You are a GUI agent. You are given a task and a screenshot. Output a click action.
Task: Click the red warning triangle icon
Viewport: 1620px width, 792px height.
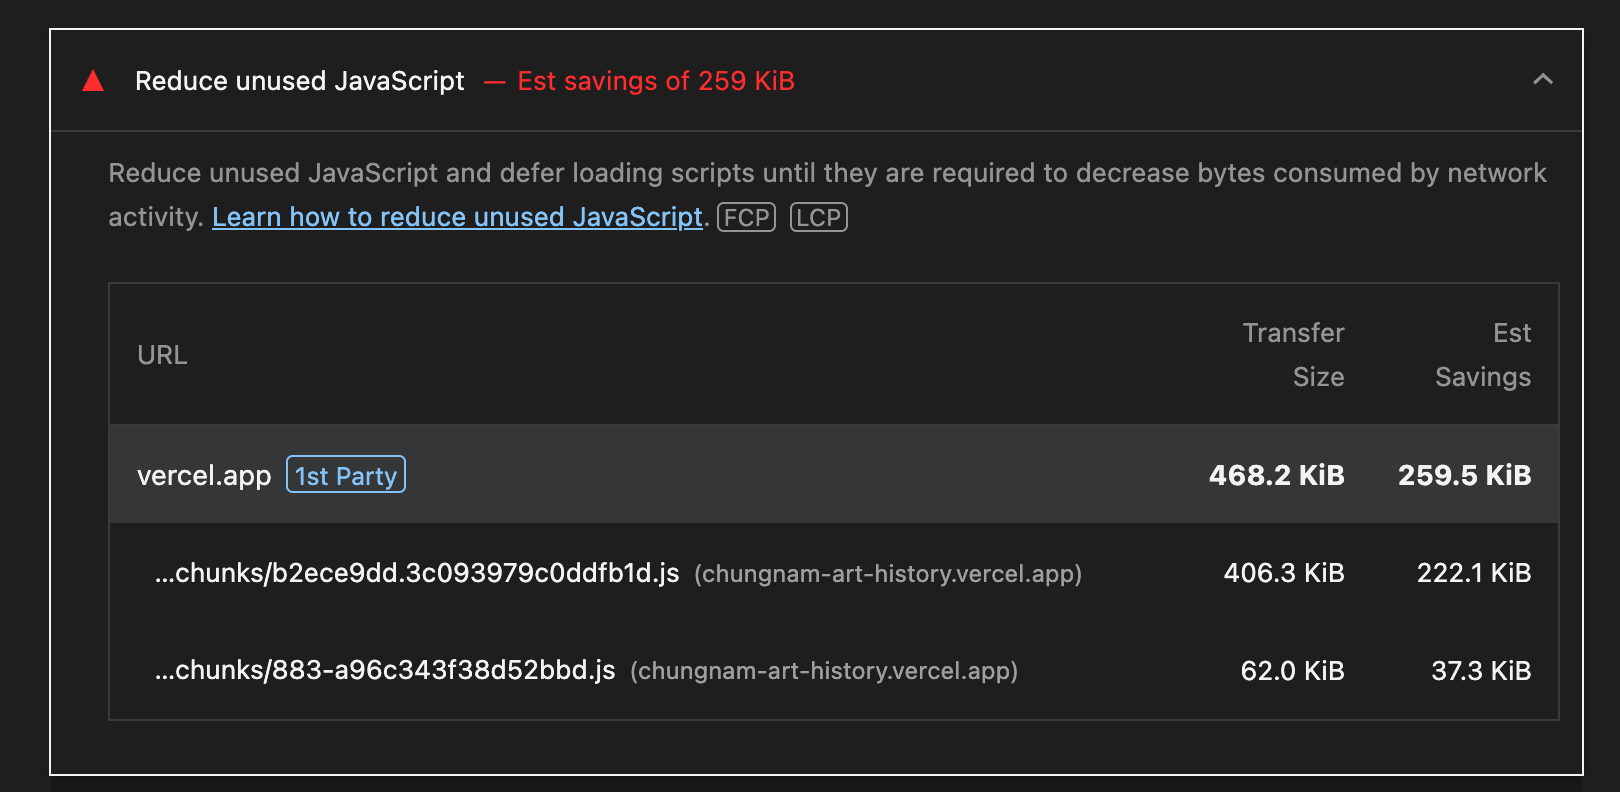pos(93,81)
